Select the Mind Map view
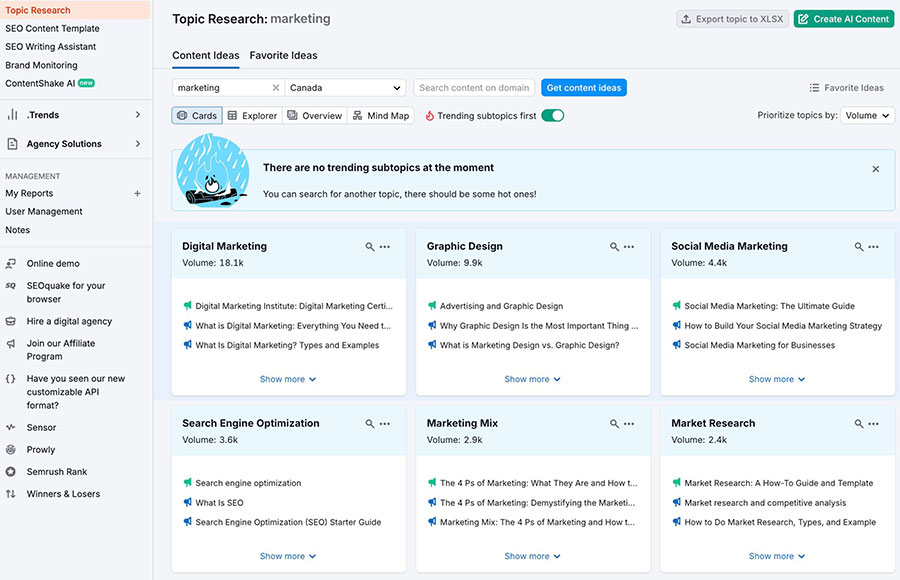 point(381,115)
